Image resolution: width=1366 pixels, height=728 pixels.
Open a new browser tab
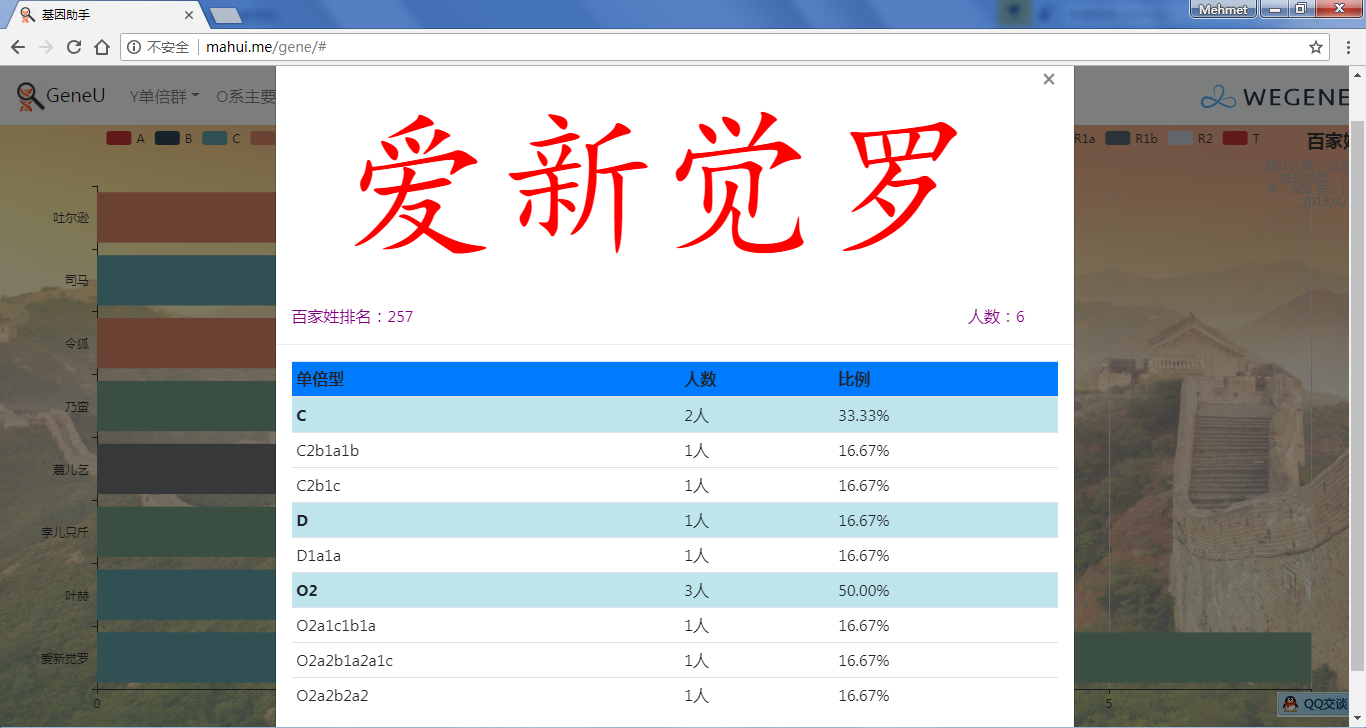(x=227, y=15)
